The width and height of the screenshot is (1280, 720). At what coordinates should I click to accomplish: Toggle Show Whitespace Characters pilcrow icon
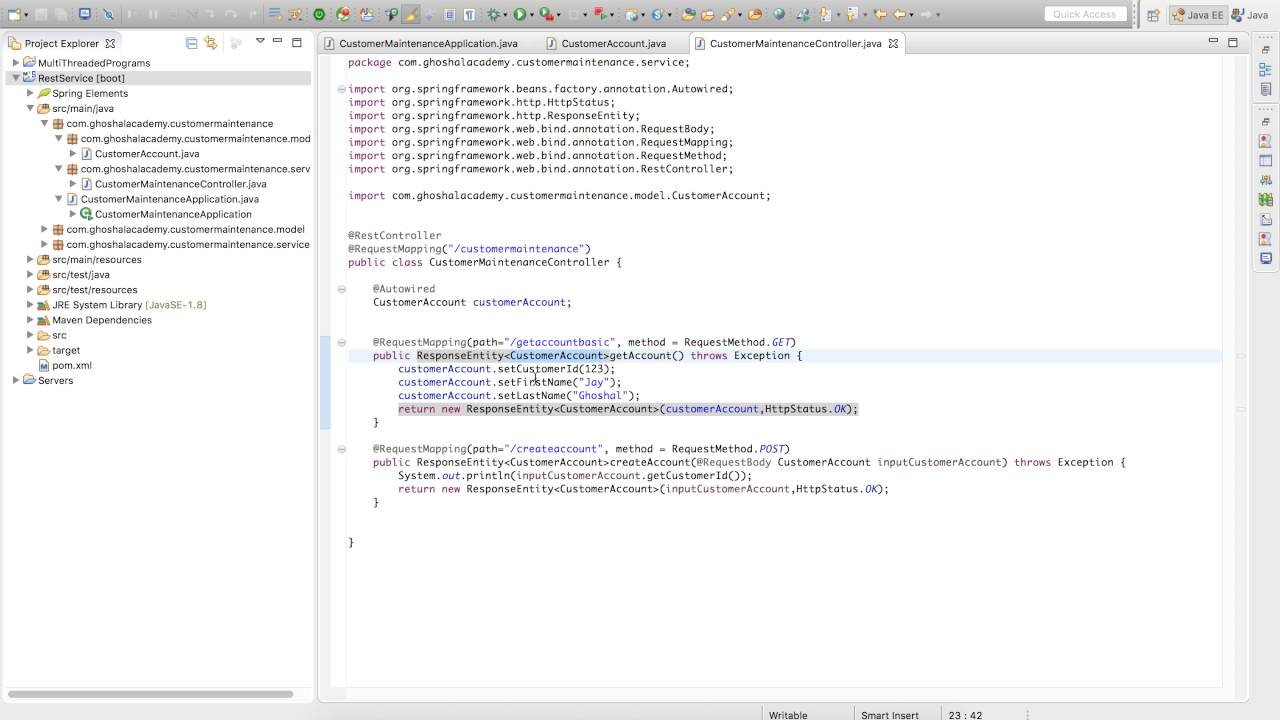pos(469,15)
